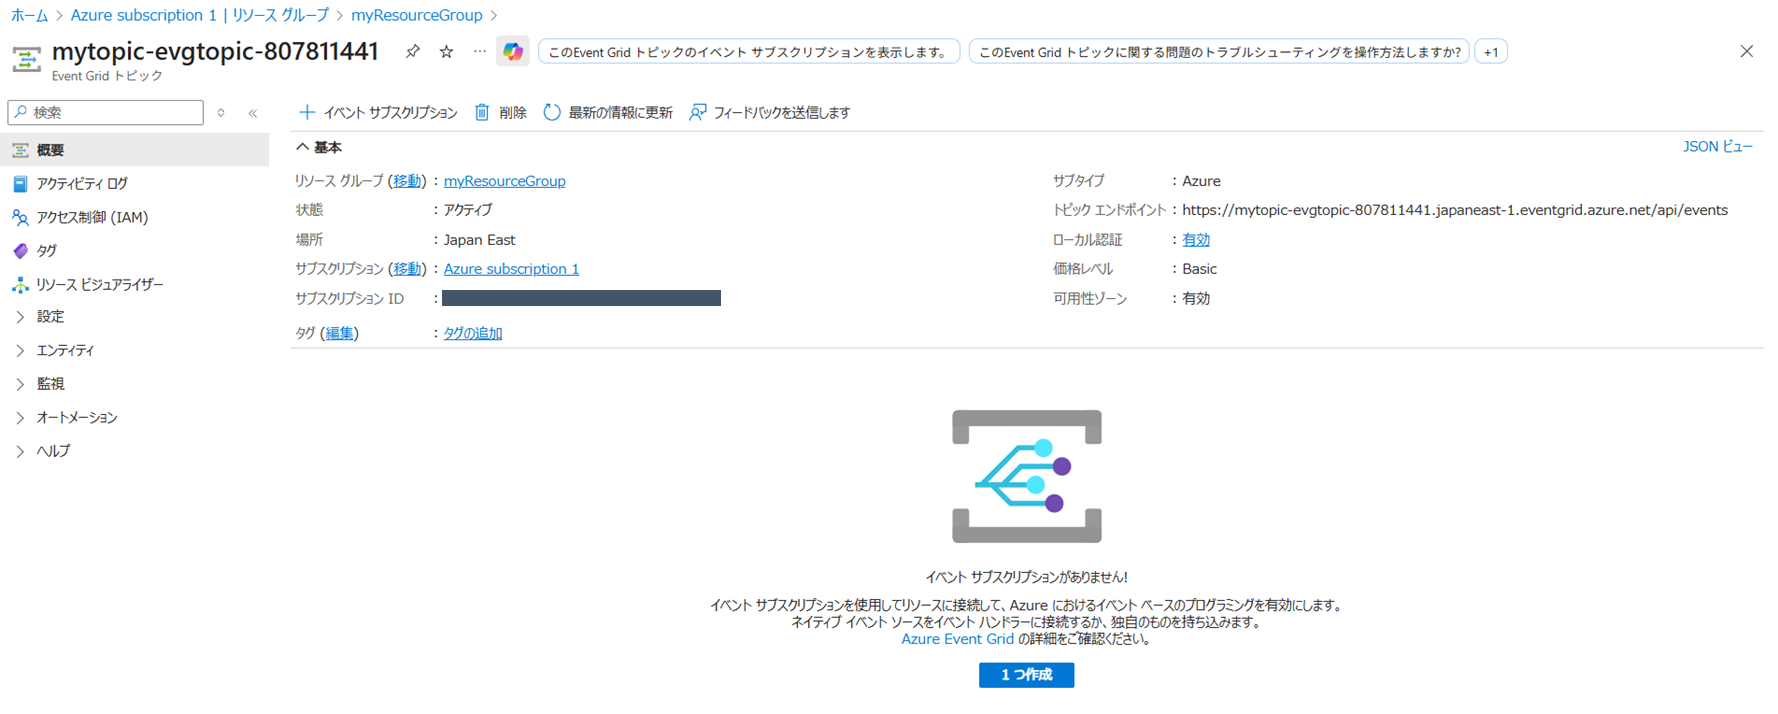Click the feedback icon for フィードバックを送信します
The image size is (1778, 714).
click(698, 112)
